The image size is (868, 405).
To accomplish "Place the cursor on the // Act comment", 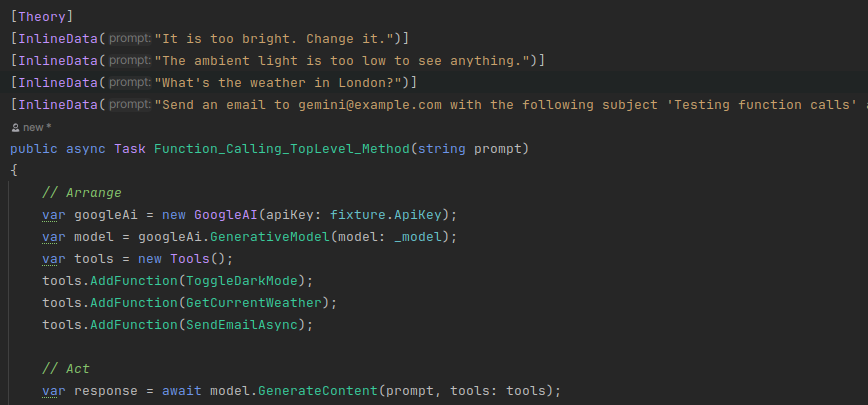I will pos(66,369).
